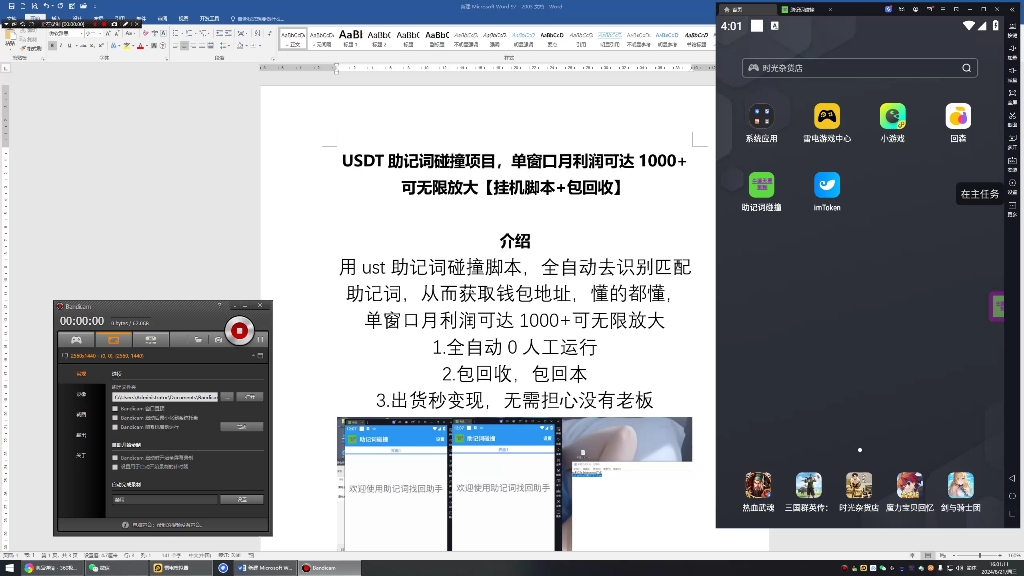Screen dimensions: 1024x576
Task: Click Bandicam pause button
Action: (260, 340)
